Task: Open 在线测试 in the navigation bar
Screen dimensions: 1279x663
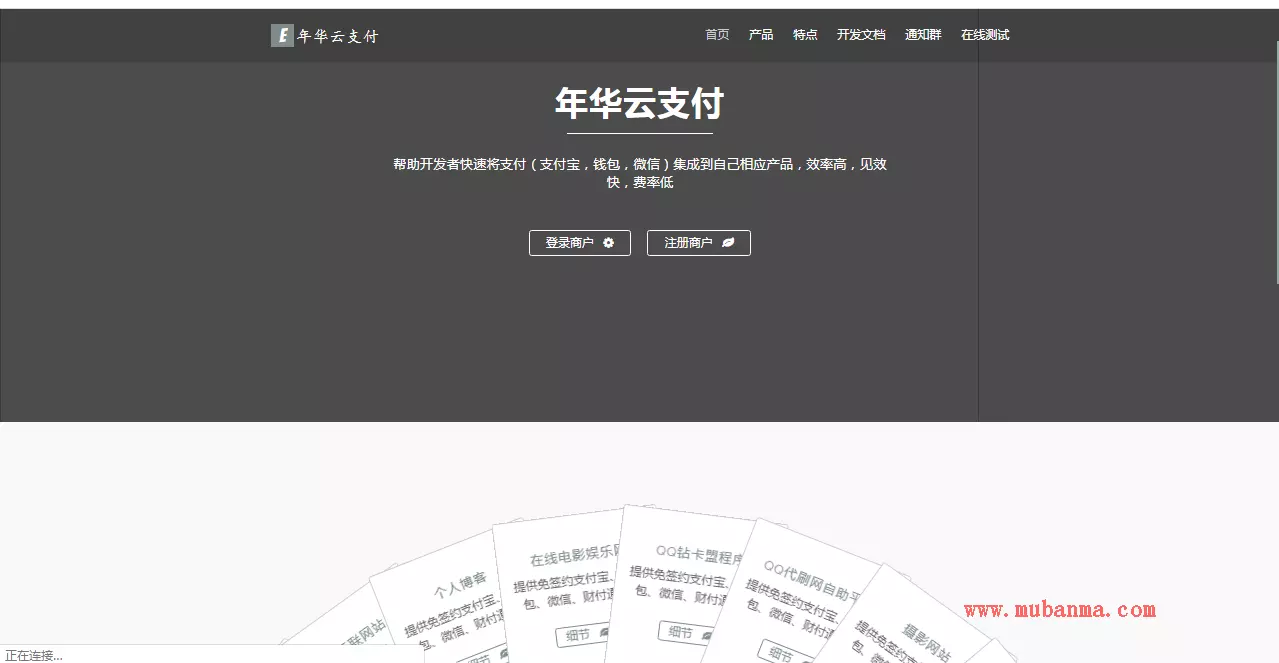Action: pyautogui.click(x=985, y=35)
